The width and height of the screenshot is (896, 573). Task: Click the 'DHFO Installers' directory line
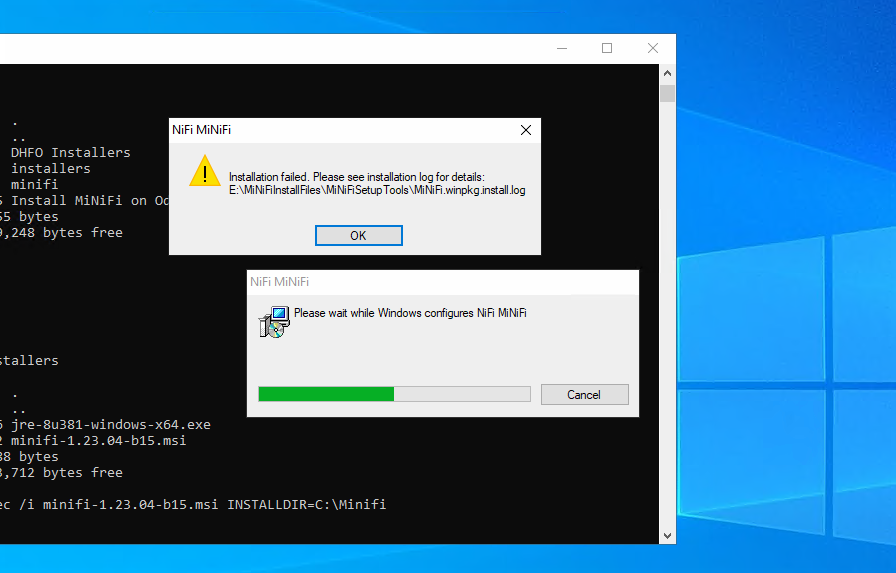[x=70, y=153]
